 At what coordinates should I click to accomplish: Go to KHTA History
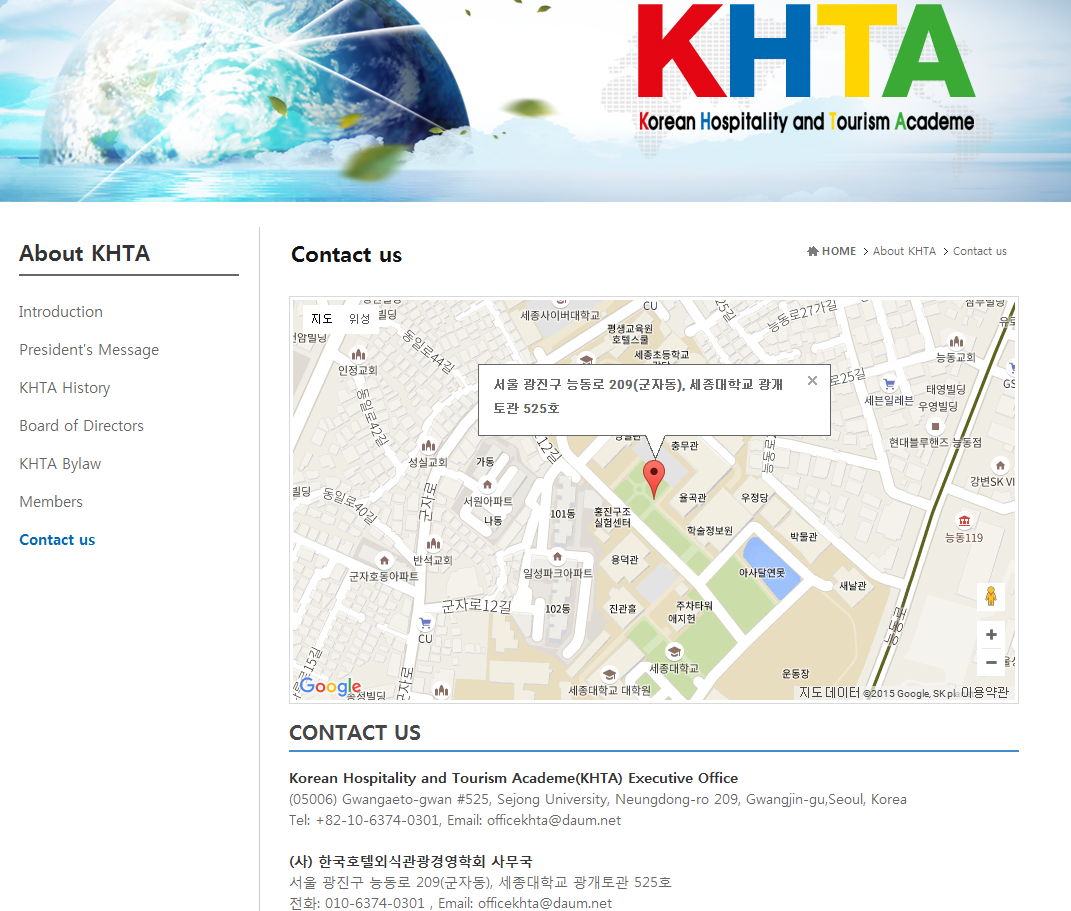(65, 388)
